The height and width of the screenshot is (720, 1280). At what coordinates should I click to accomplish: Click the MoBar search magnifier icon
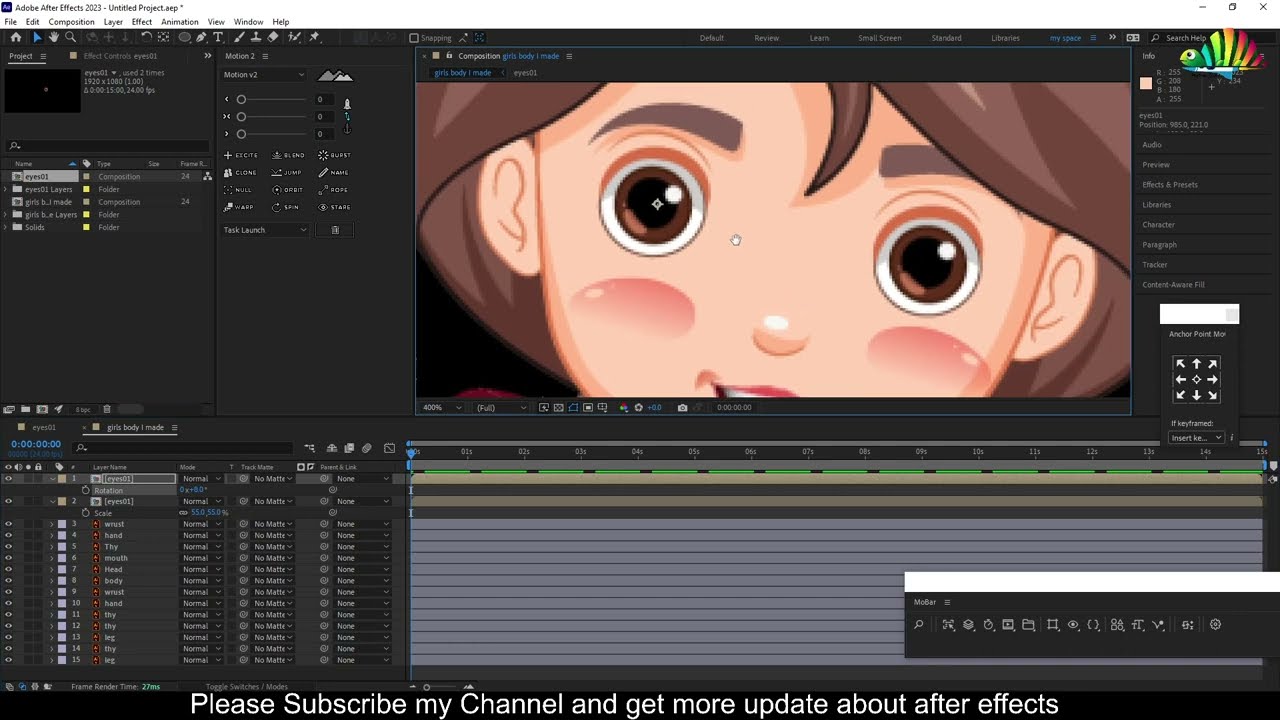pos(918,625)
